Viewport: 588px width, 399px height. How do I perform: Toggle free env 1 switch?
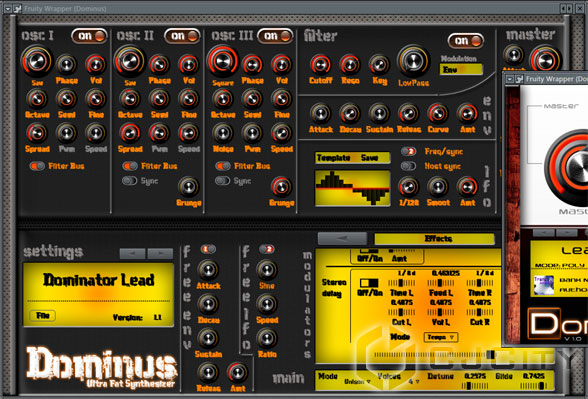point(208,249)
